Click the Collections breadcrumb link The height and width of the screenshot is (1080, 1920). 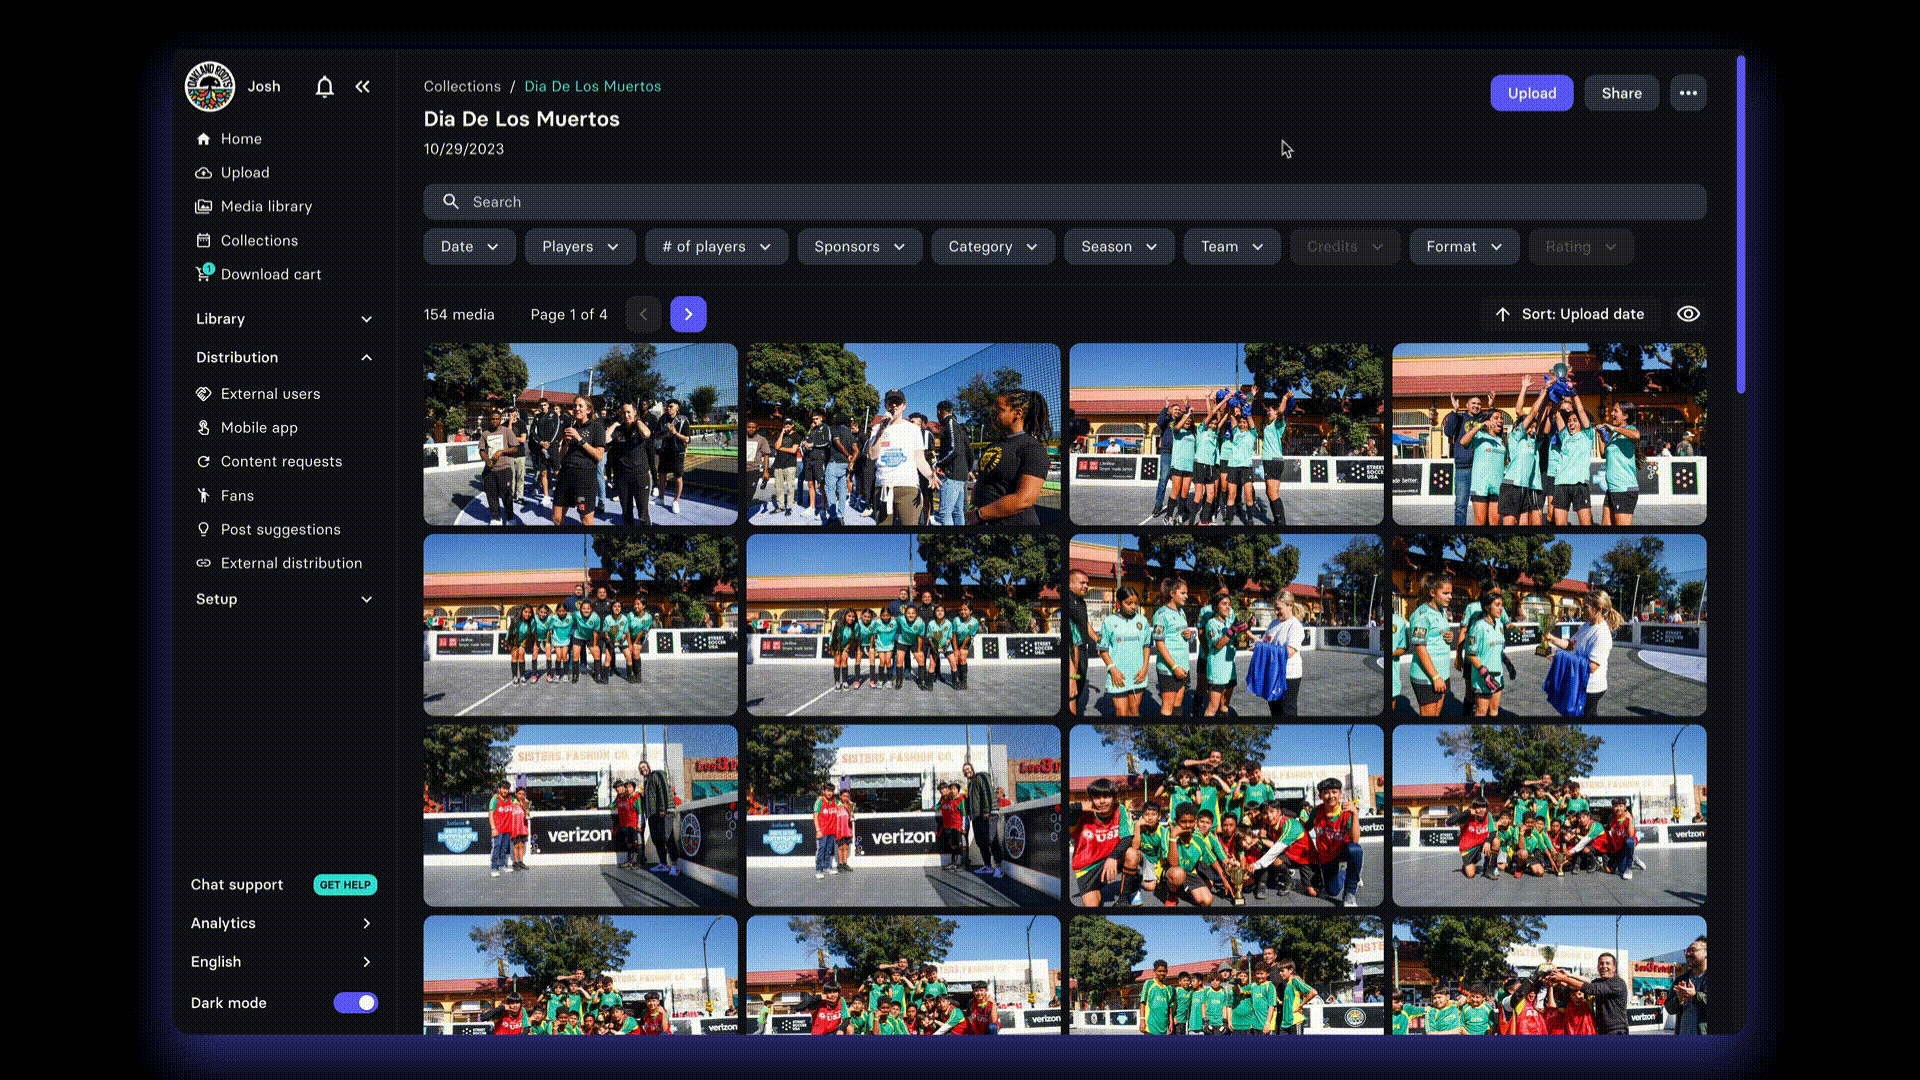pos(461,87)
